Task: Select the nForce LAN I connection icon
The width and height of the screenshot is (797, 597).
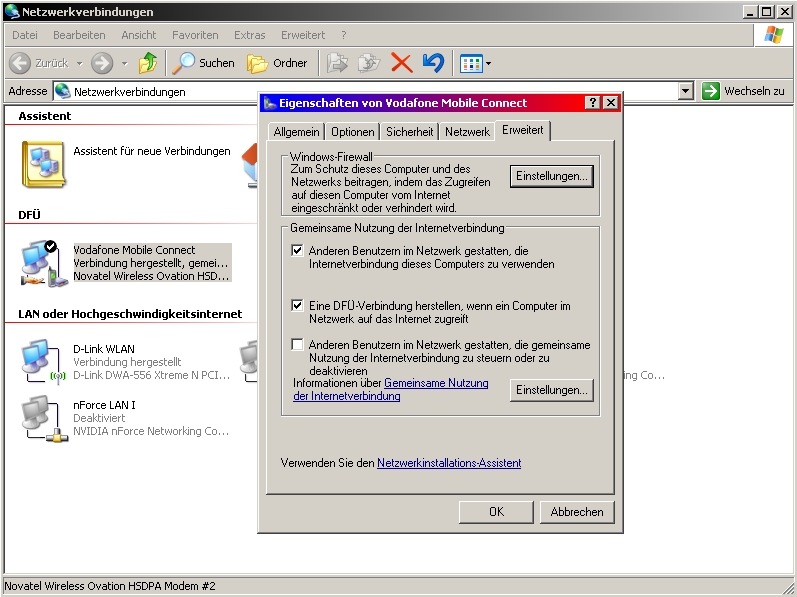Action: [x=44, y=418]
